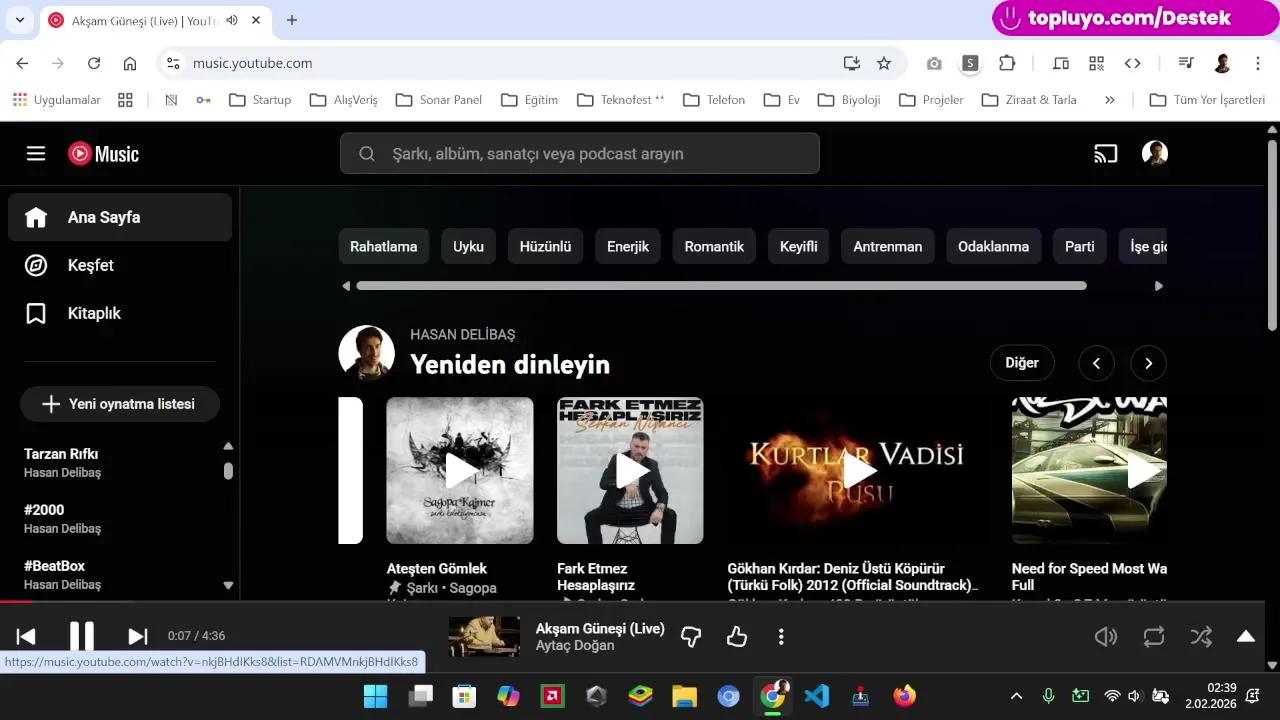Screen dimensions: 1280x720
Task: Pause the current song
Action: [82, 636]
